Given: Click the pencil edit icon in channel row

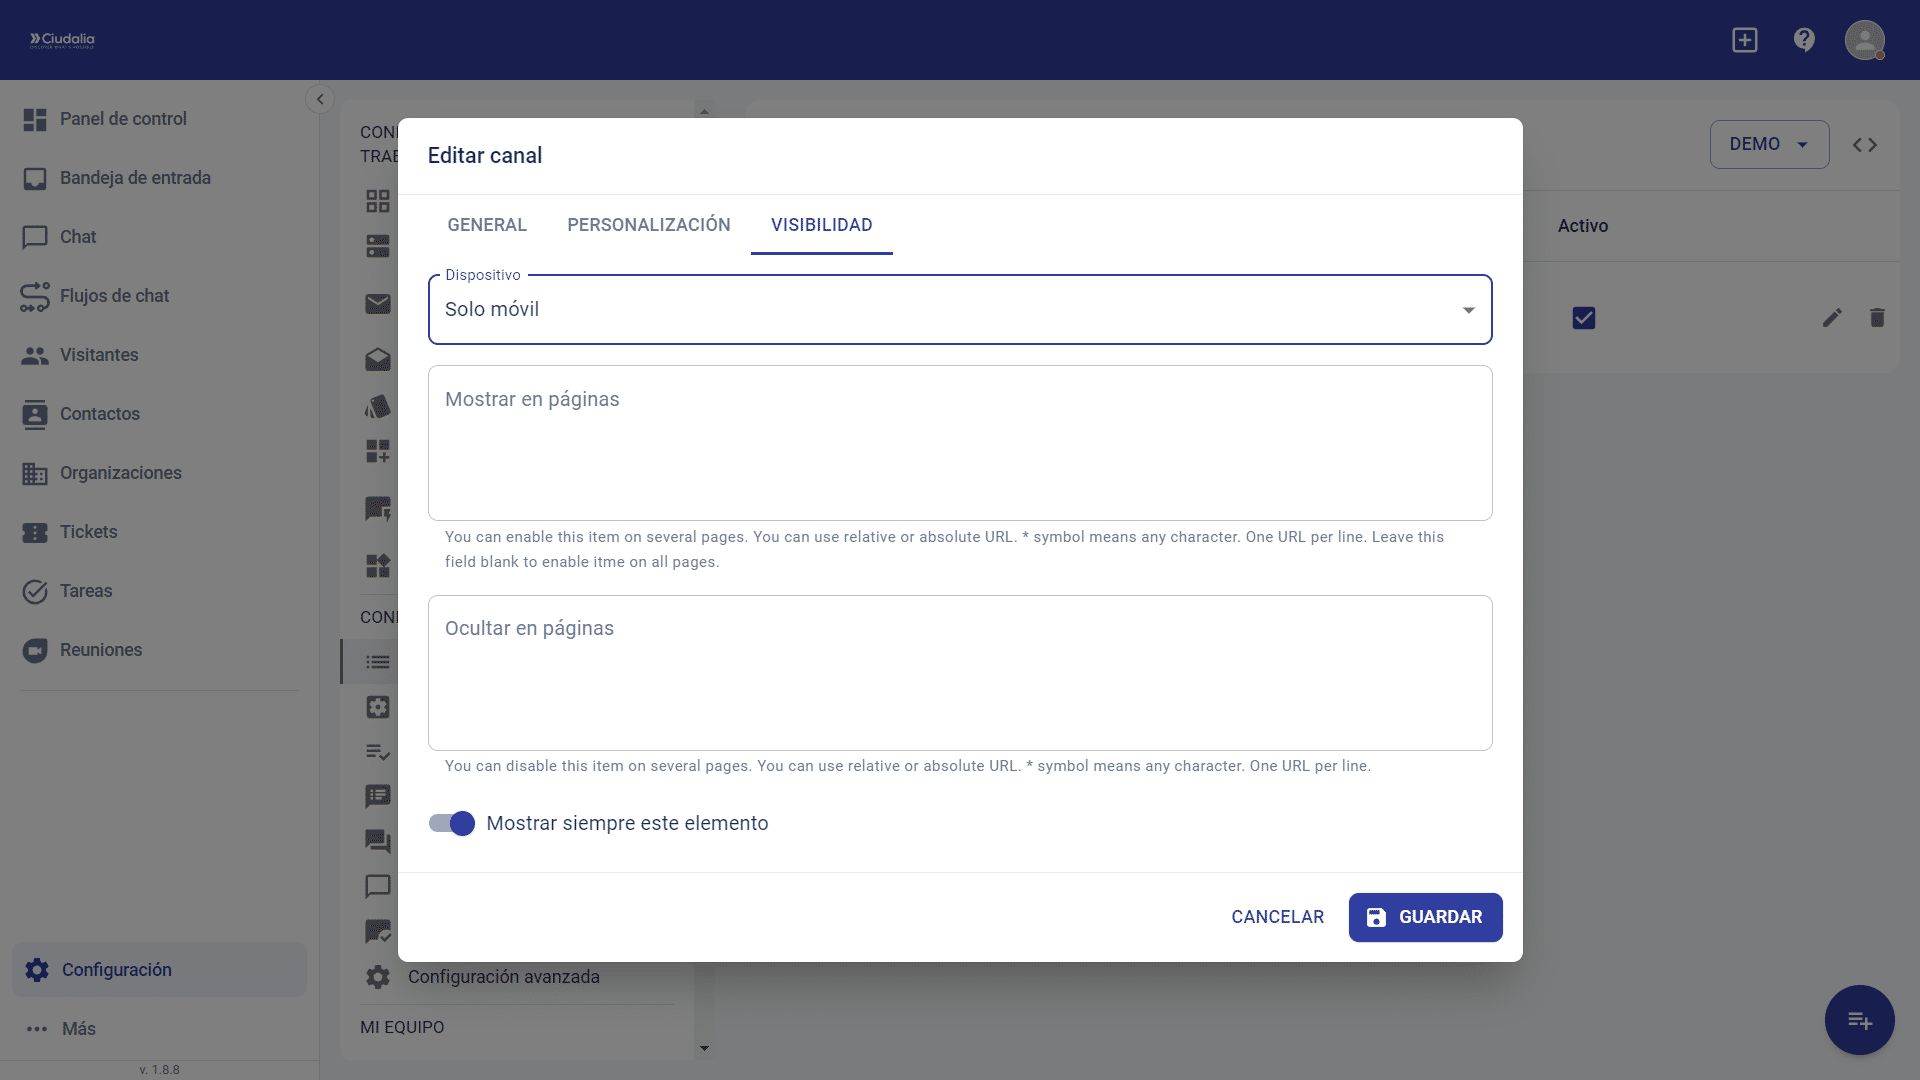Looking at the screenshot, I should 1831,318.
